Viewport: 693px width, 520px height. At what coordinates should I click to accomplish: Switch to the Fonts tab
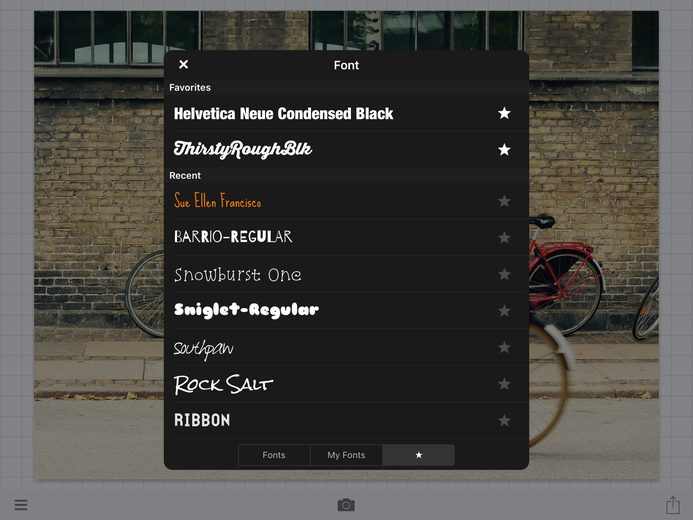(274, 455)
